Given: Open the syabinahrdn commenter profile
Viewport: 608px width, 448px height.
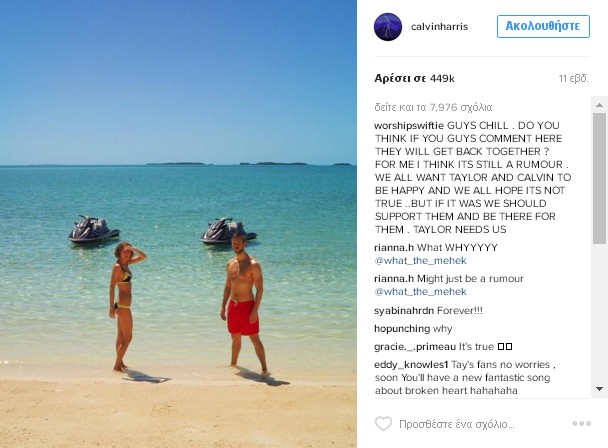Looking at the screenshot, I should click(404, 311).
